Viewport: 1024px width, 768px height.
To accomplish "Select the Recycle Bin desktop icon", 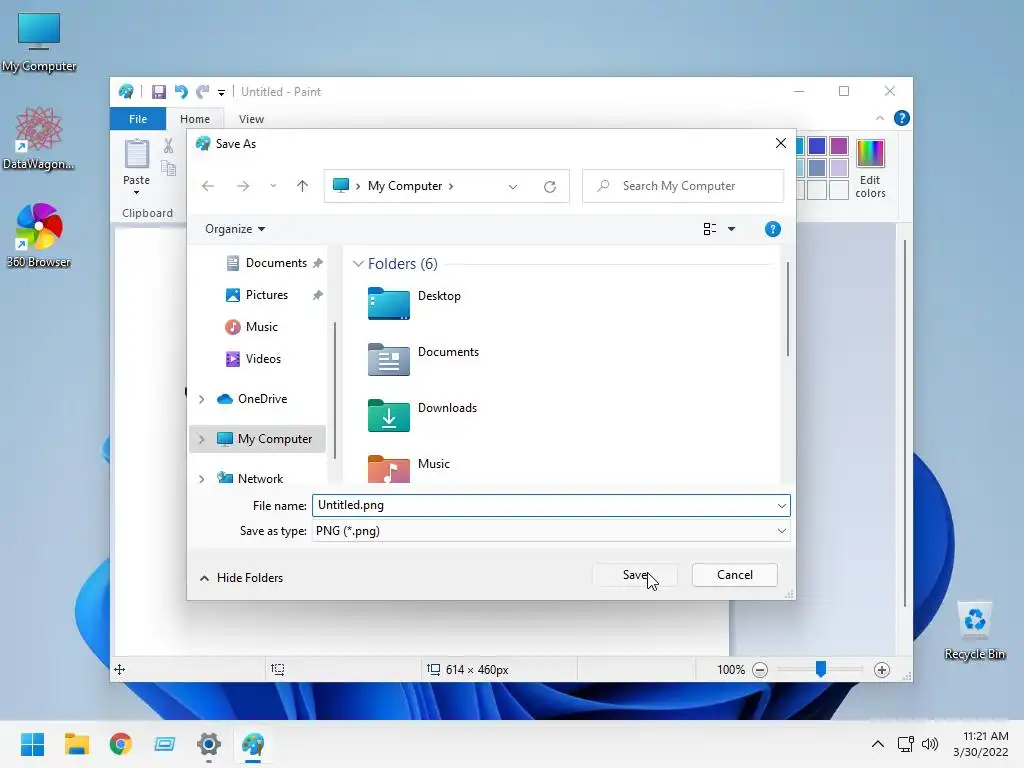I will pos(974,630).
